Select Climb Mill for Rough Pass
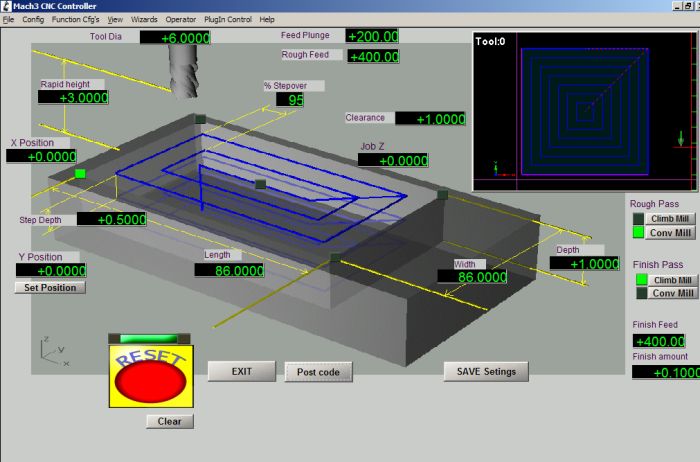 670,219
